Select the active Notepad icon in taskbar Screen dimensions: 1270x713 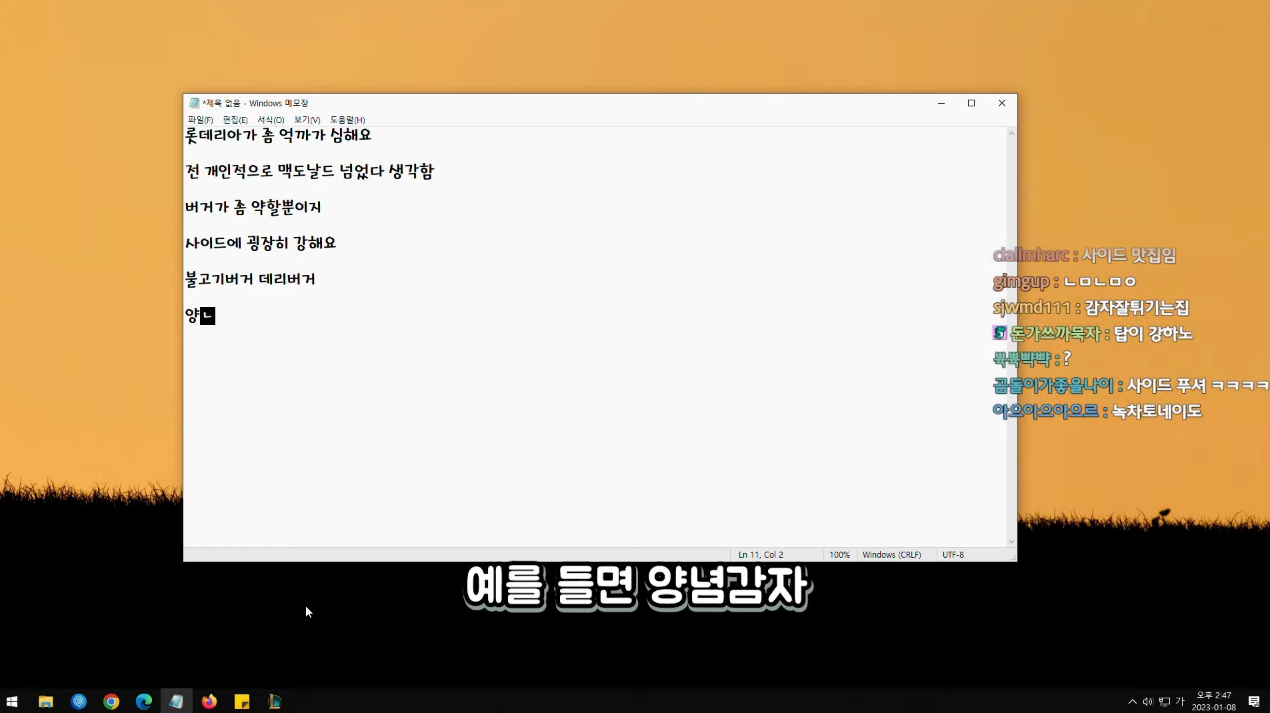pos(176,701)
